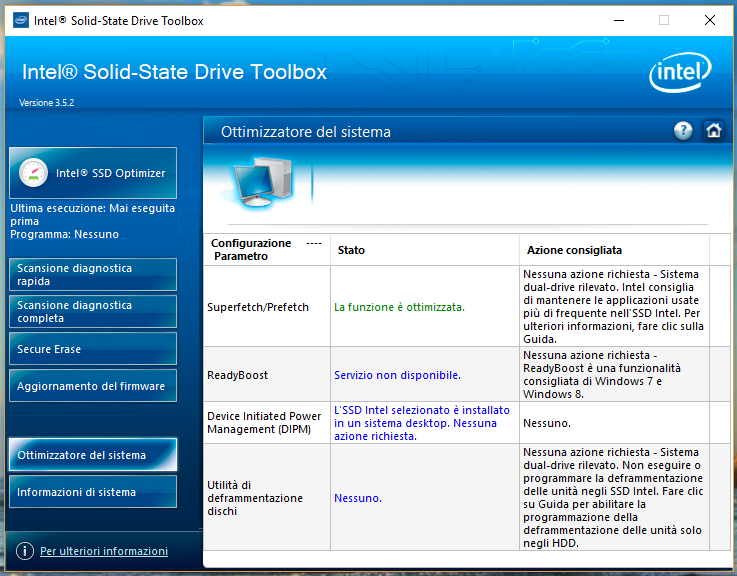This screenshot has height=576, width=737.
Task: Select Ottimizzatore del sistema in sidebar
Action: 93,455
